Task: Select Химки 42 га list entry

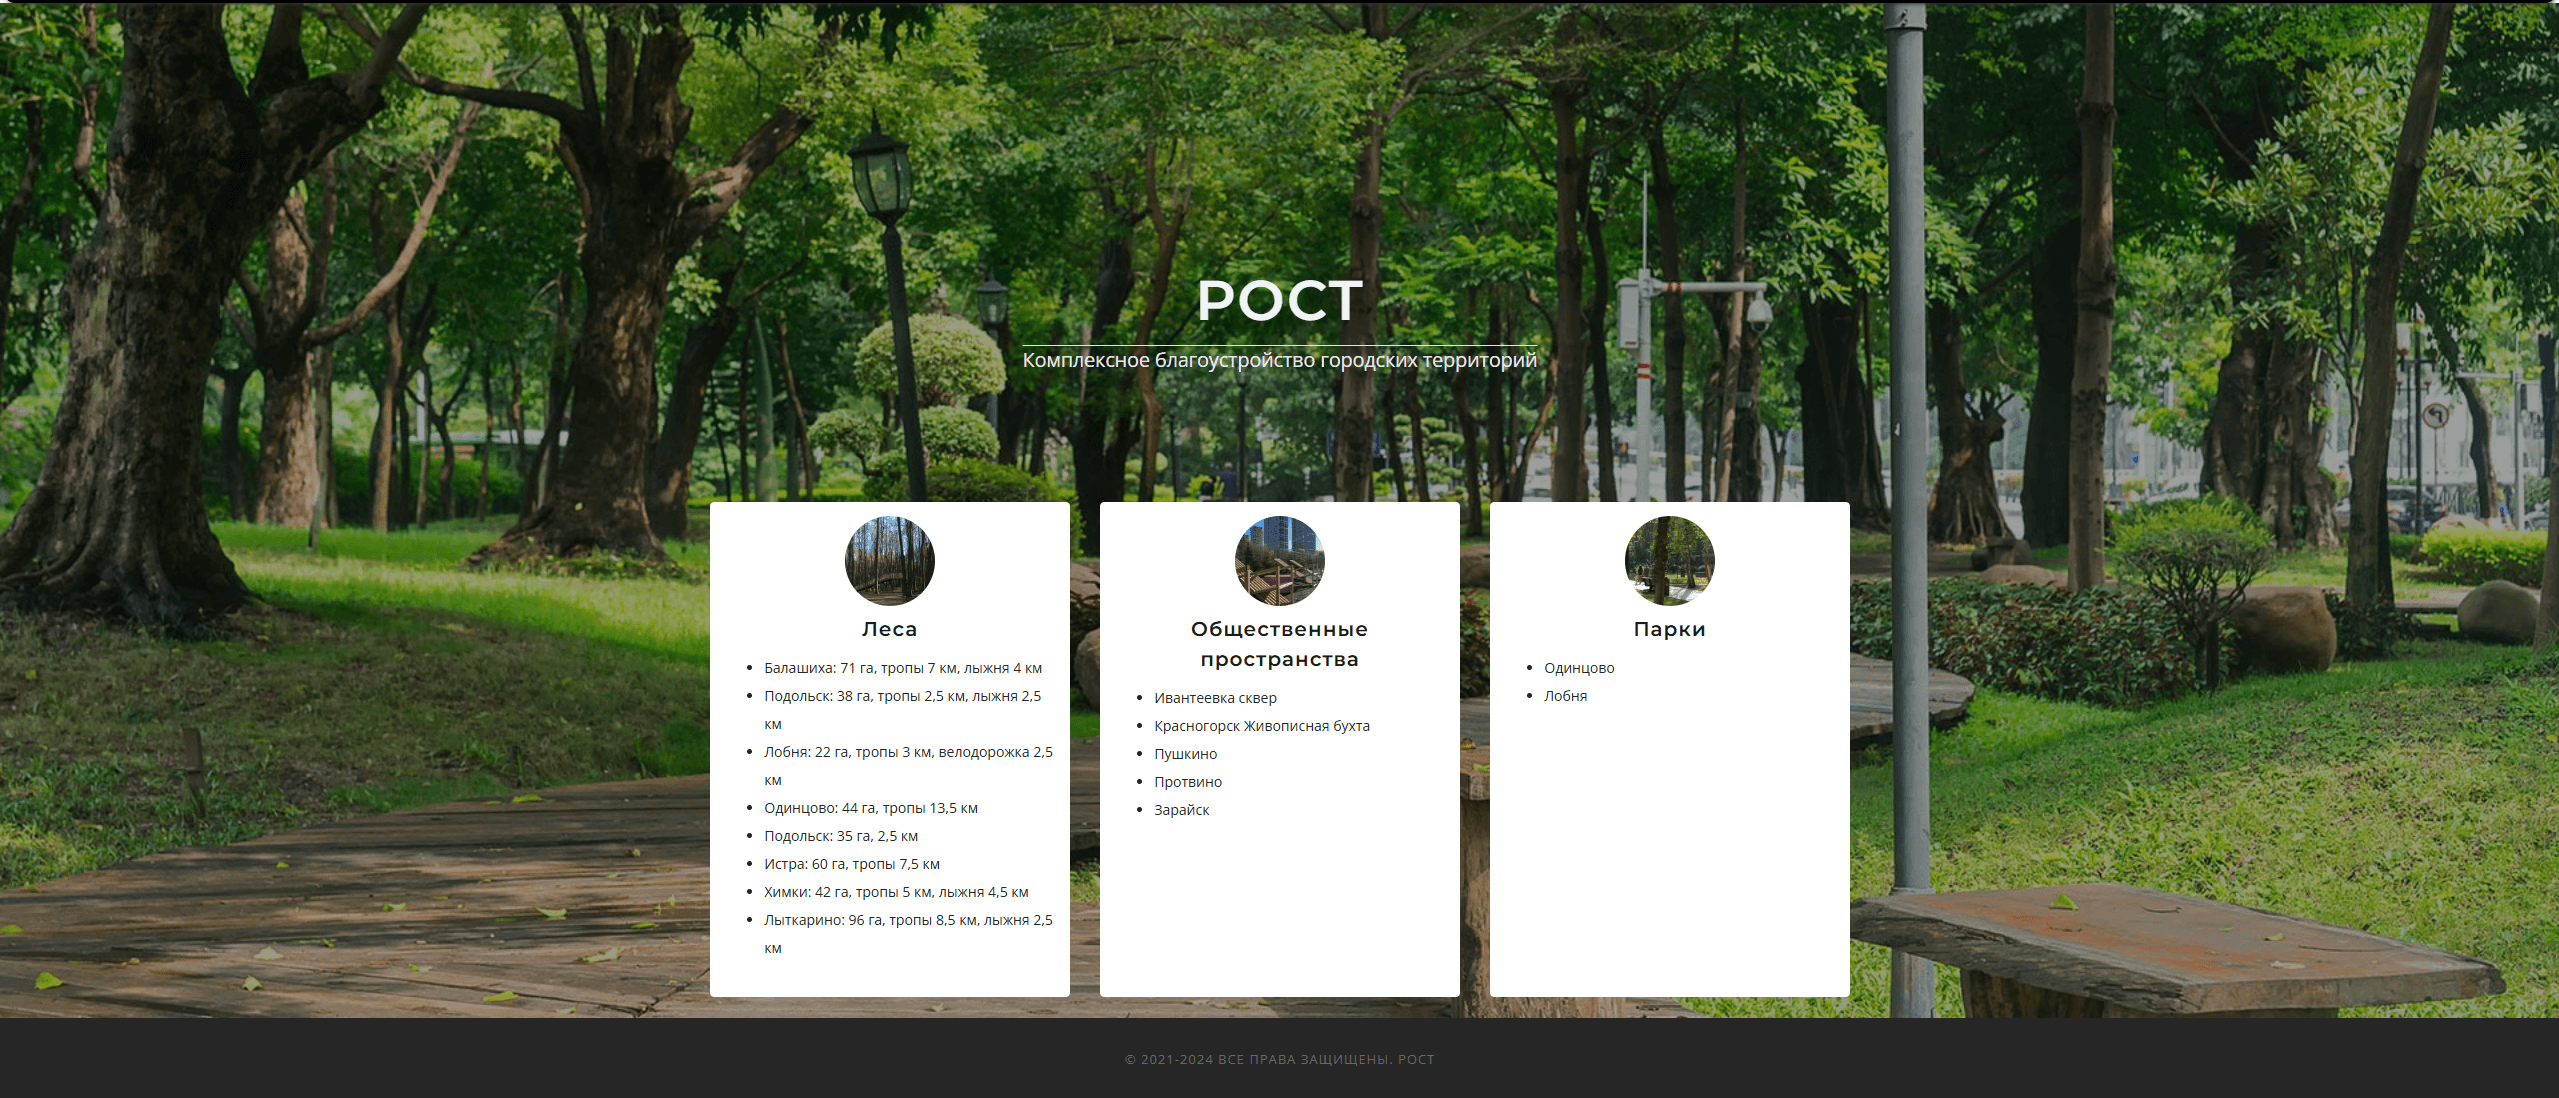Action: (895, 892)
